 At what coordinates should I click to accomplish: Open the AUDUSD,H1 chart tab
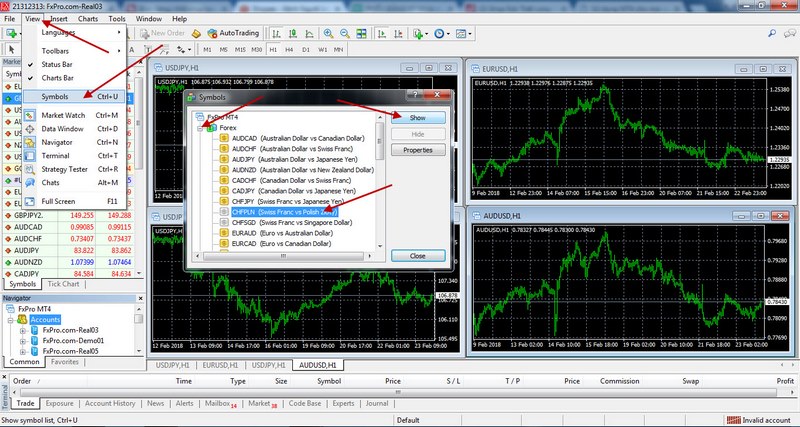pos(317,365)
